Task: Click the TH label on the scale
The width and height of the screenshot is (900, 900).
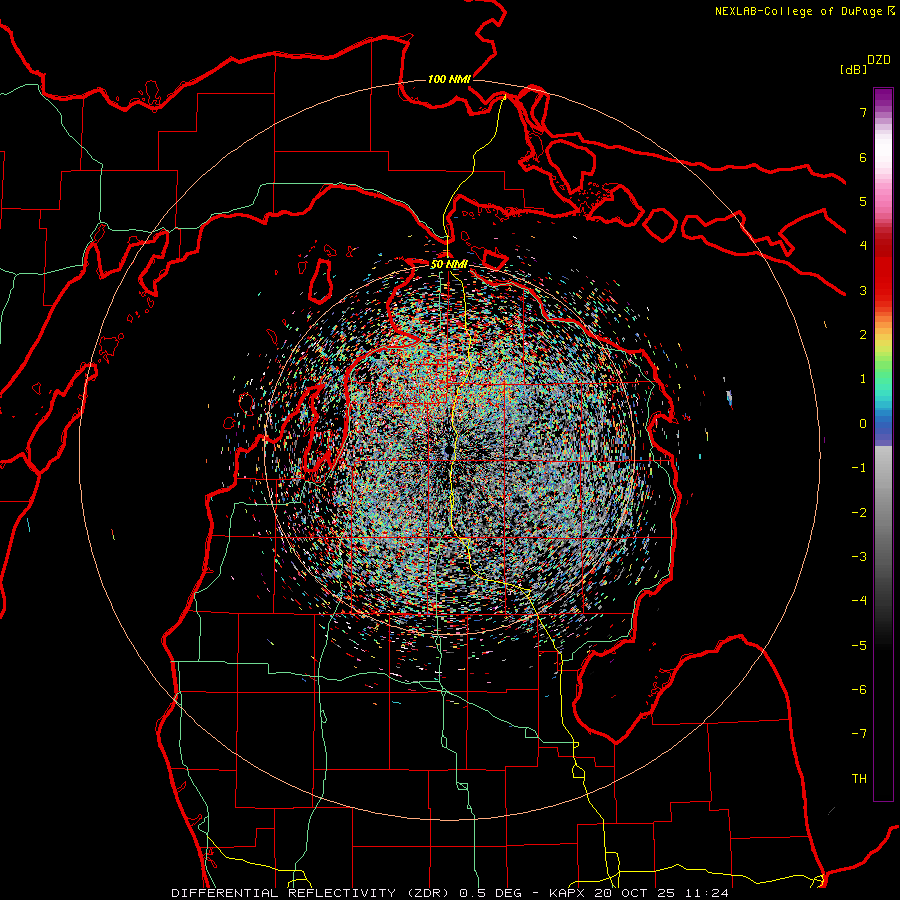Action: 859,779
